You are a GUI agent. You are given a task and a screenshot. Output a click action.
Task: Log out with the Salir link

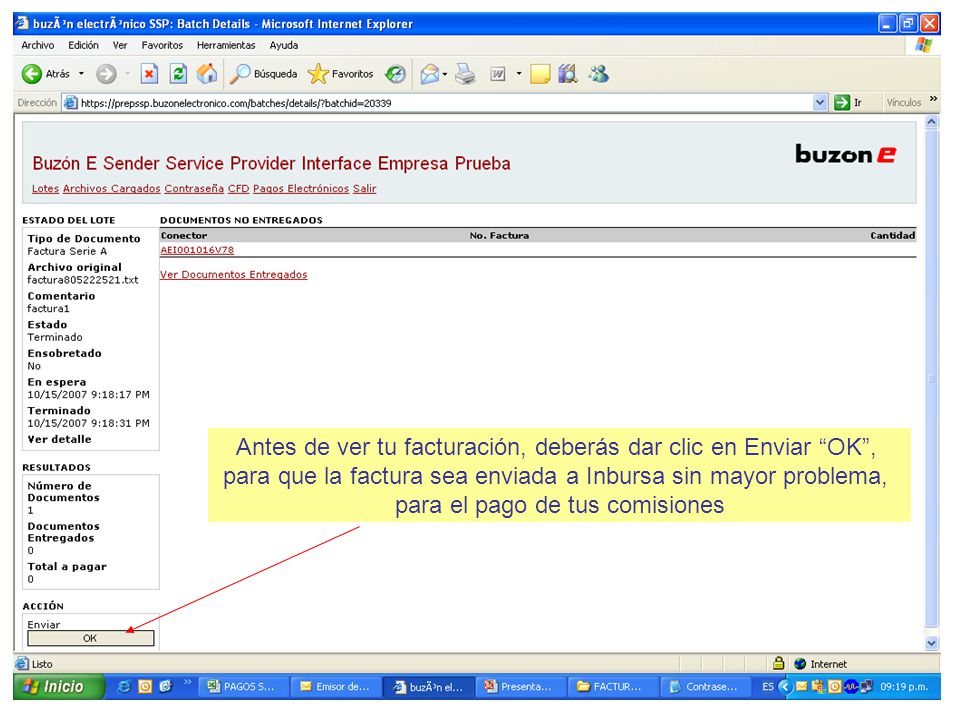(x=364, y=189)
